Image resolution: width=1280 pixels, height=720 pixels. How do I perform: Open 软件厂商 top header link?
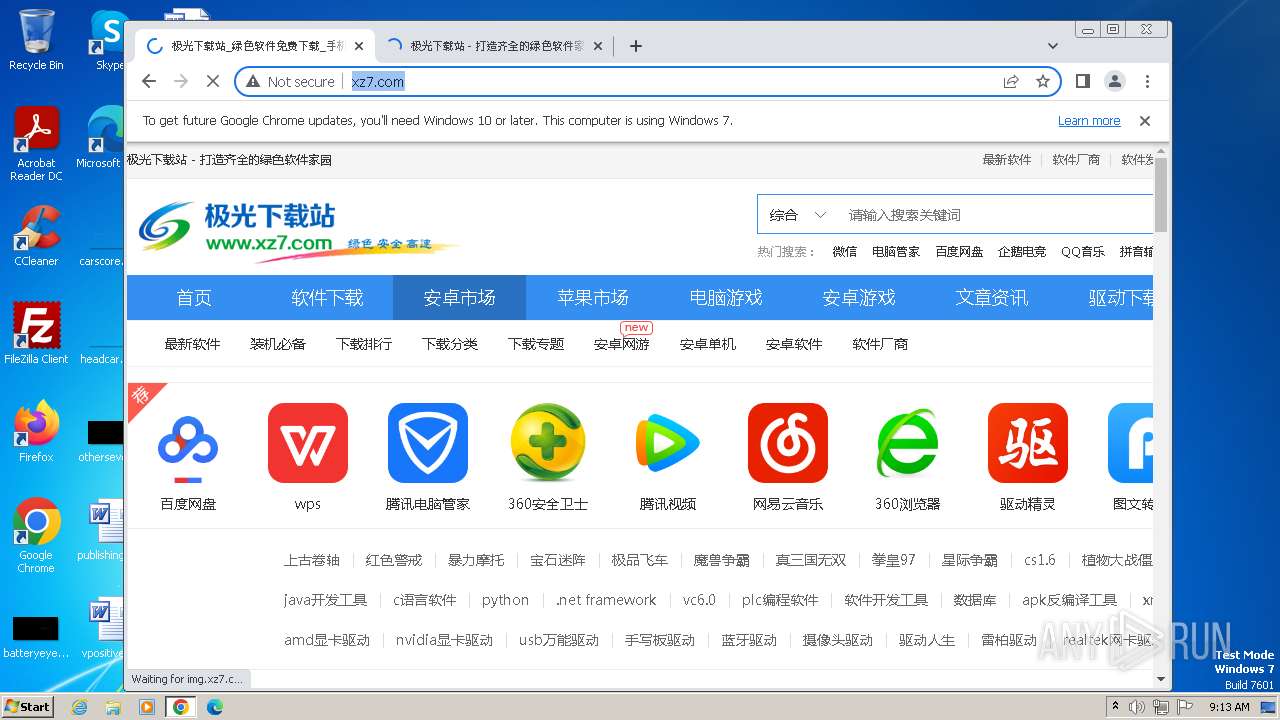(x=1076, y=160)
